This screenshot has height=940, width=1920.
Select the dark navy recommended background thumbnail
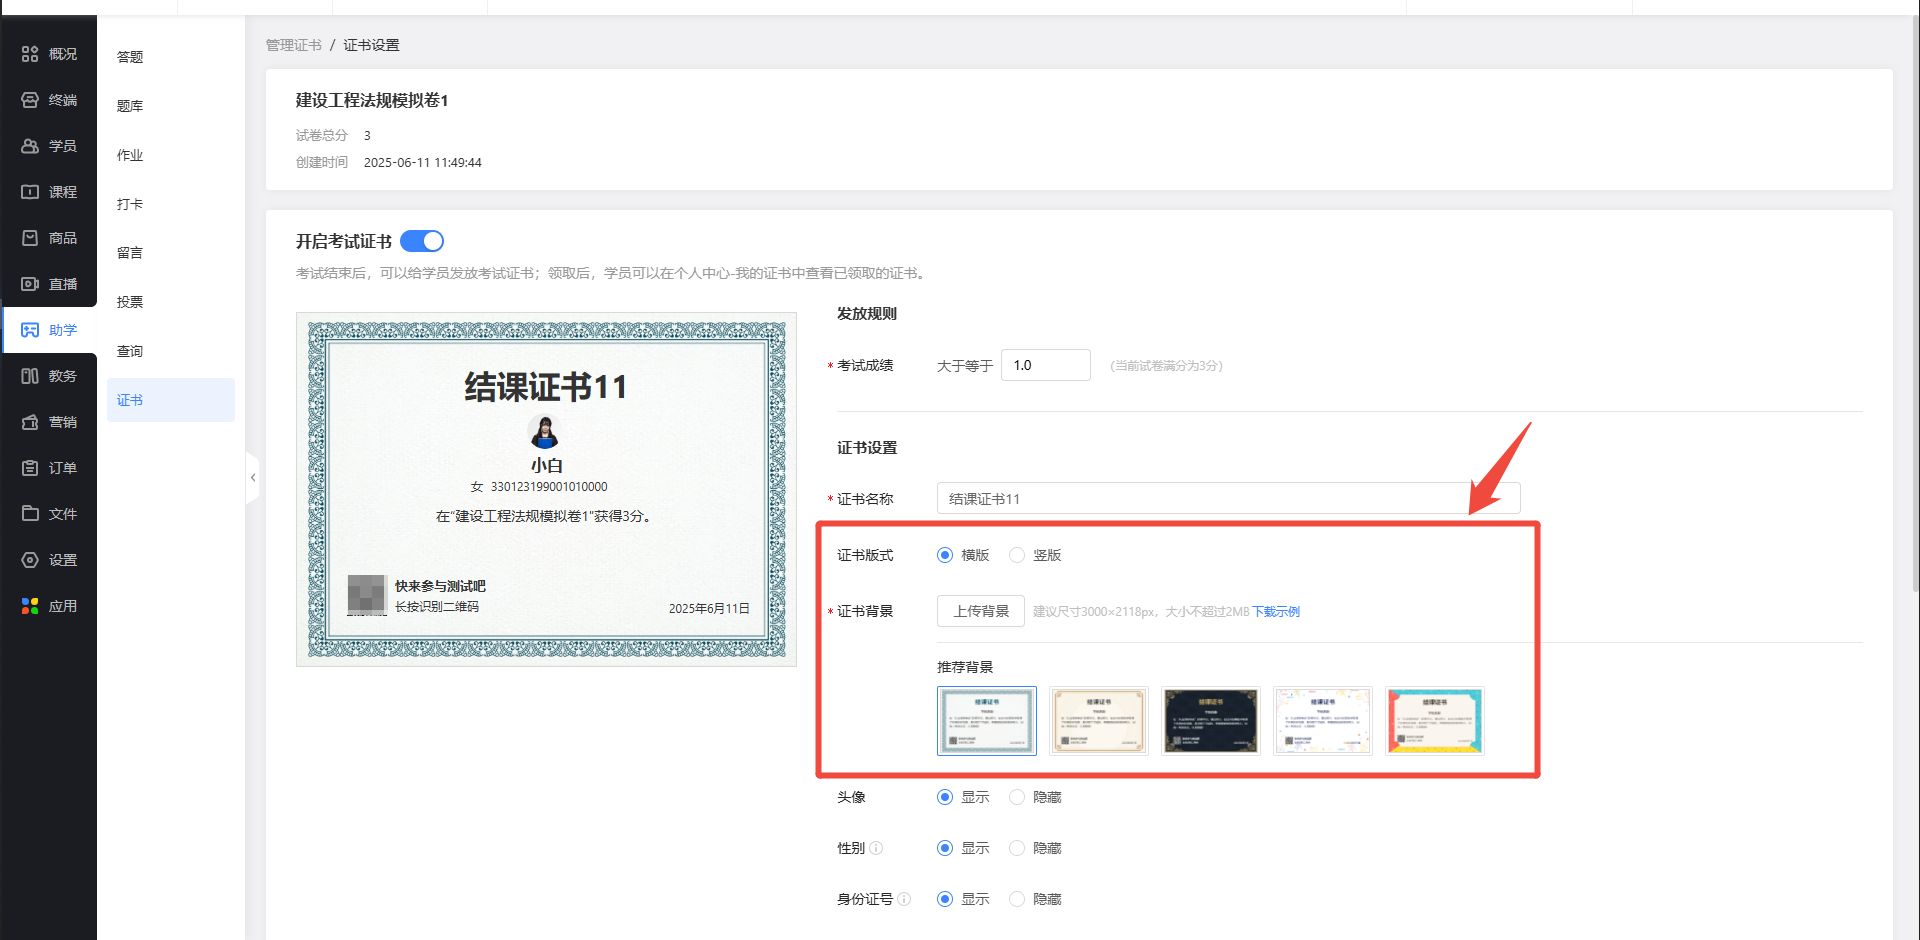coord(1210,721)
